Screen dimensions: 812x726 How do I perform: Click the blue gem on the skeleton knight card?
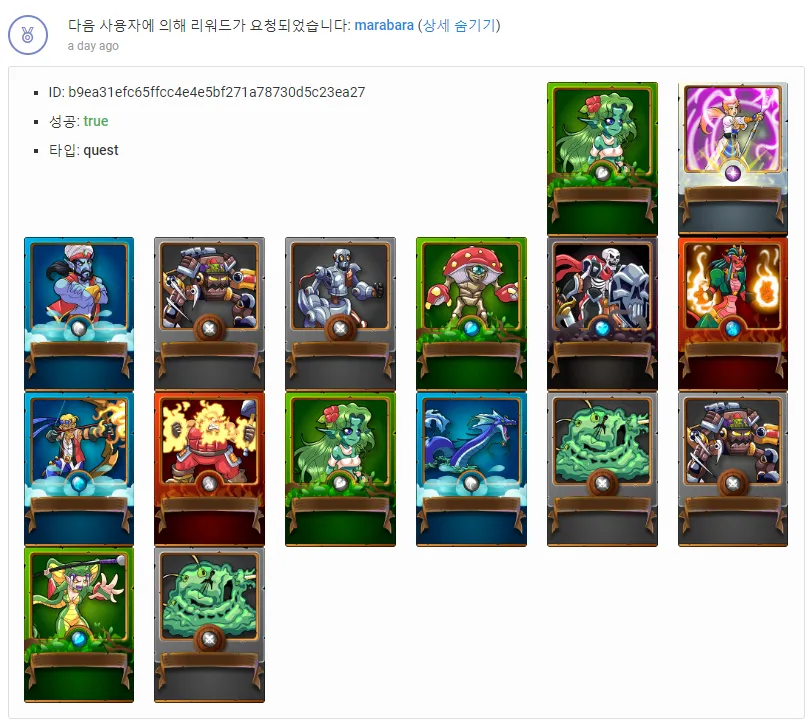(602, 328)
